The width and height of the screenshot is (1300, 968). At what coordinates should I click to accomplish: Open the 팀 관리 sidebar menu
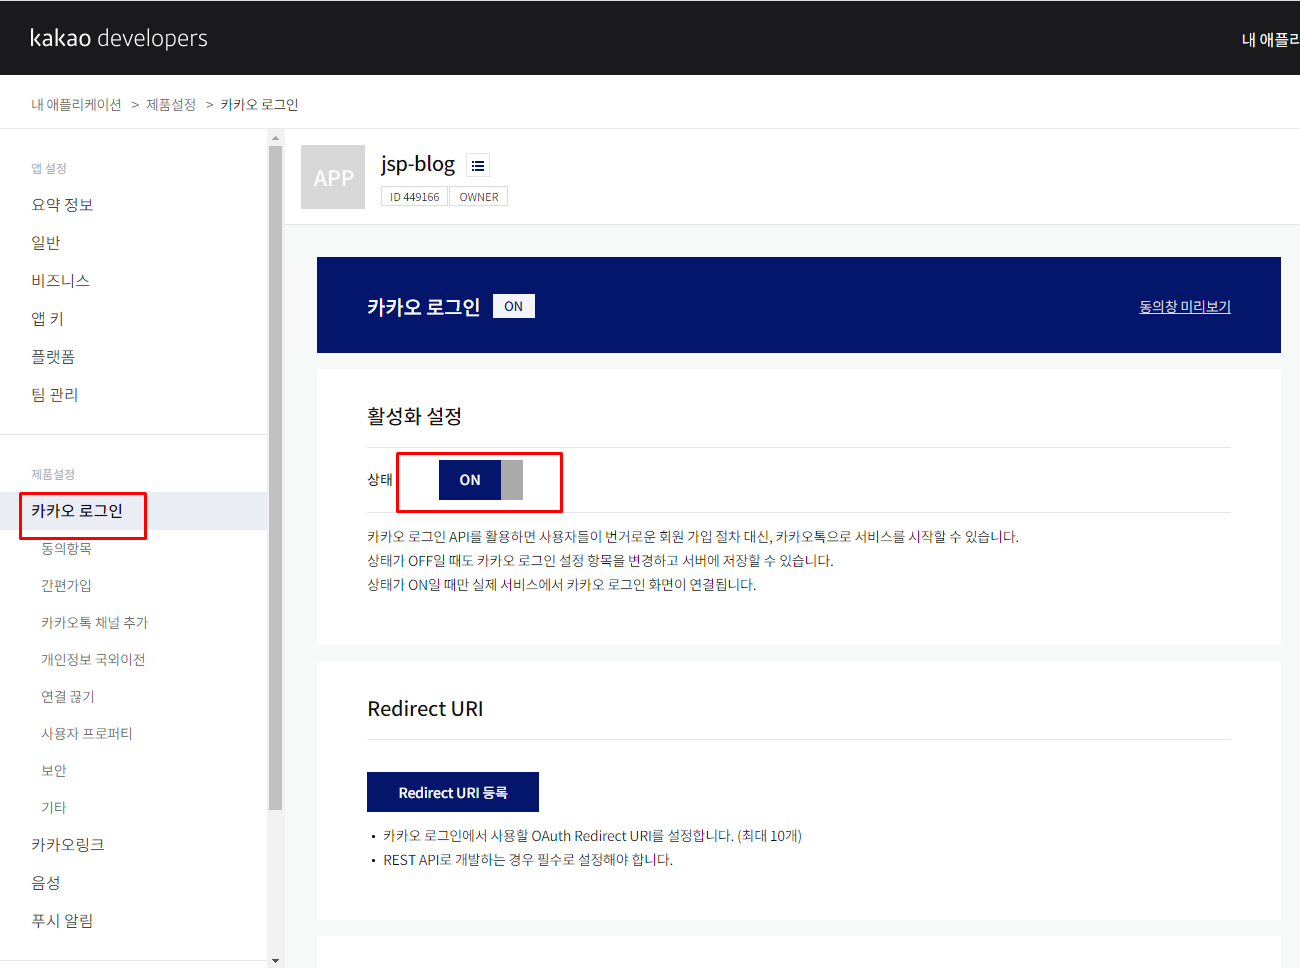54,395
